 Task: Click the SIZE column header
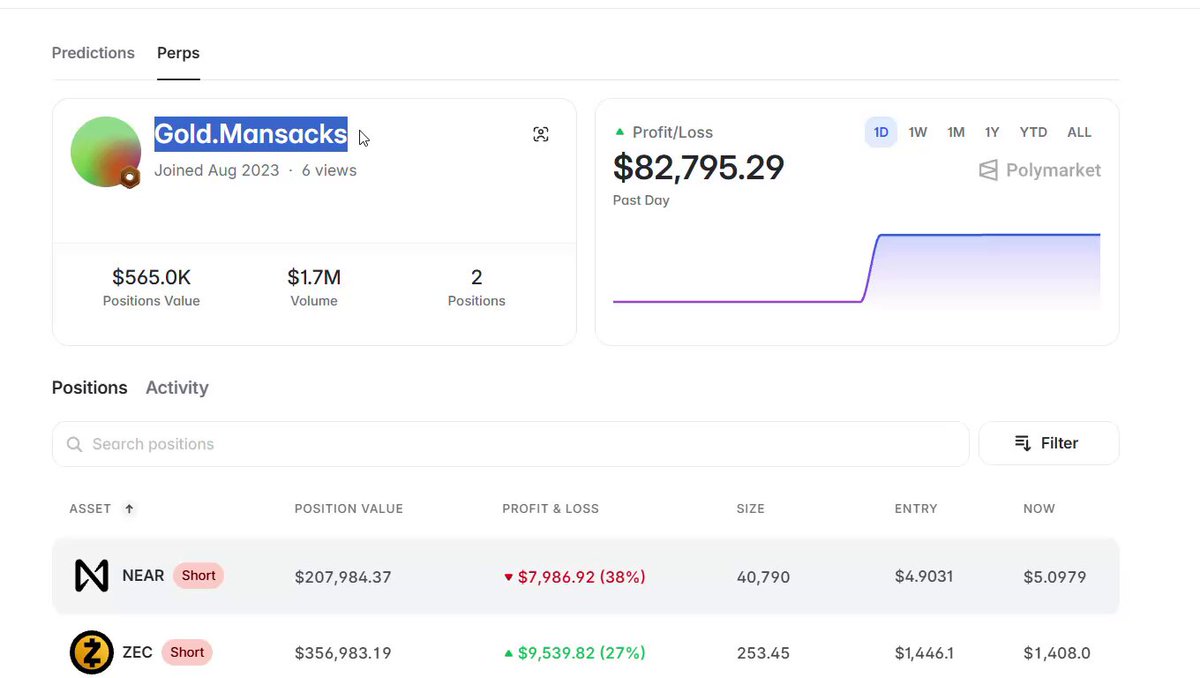(x=751, y=509)
